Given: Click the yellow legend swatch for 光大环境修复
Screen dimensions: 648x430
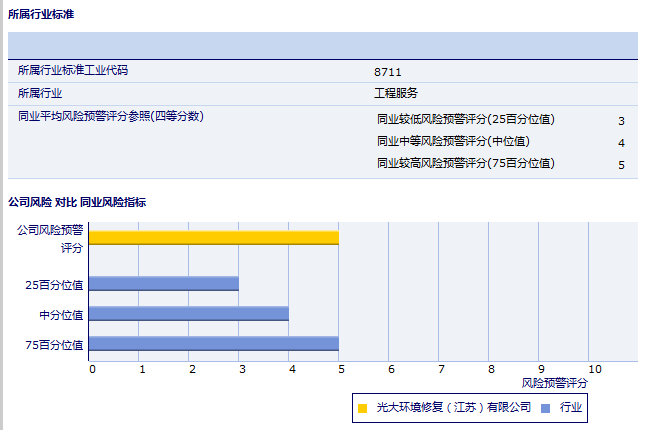Looking at the screenshot, I should coord(362,408).
